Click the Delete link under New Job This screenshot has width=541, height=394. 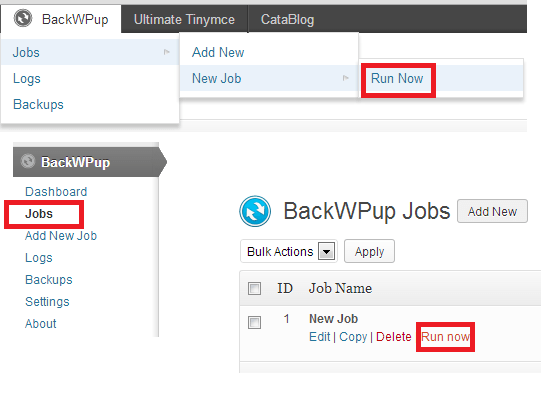point(394,336)
